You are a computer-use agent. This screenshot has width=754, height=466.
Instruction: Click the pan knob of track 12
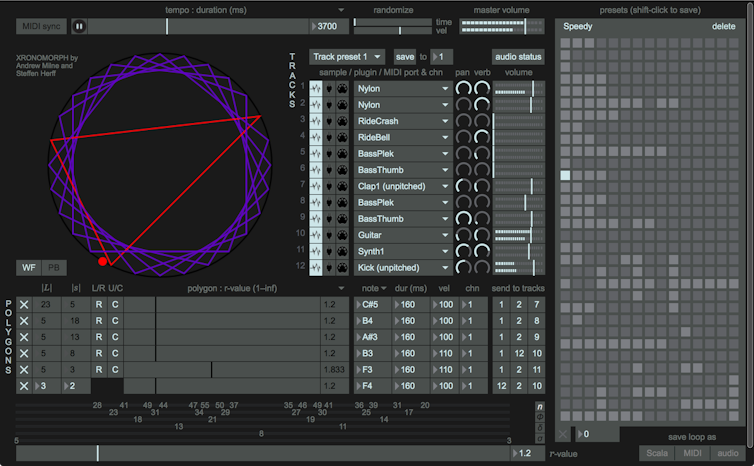[x=464, y=267]
